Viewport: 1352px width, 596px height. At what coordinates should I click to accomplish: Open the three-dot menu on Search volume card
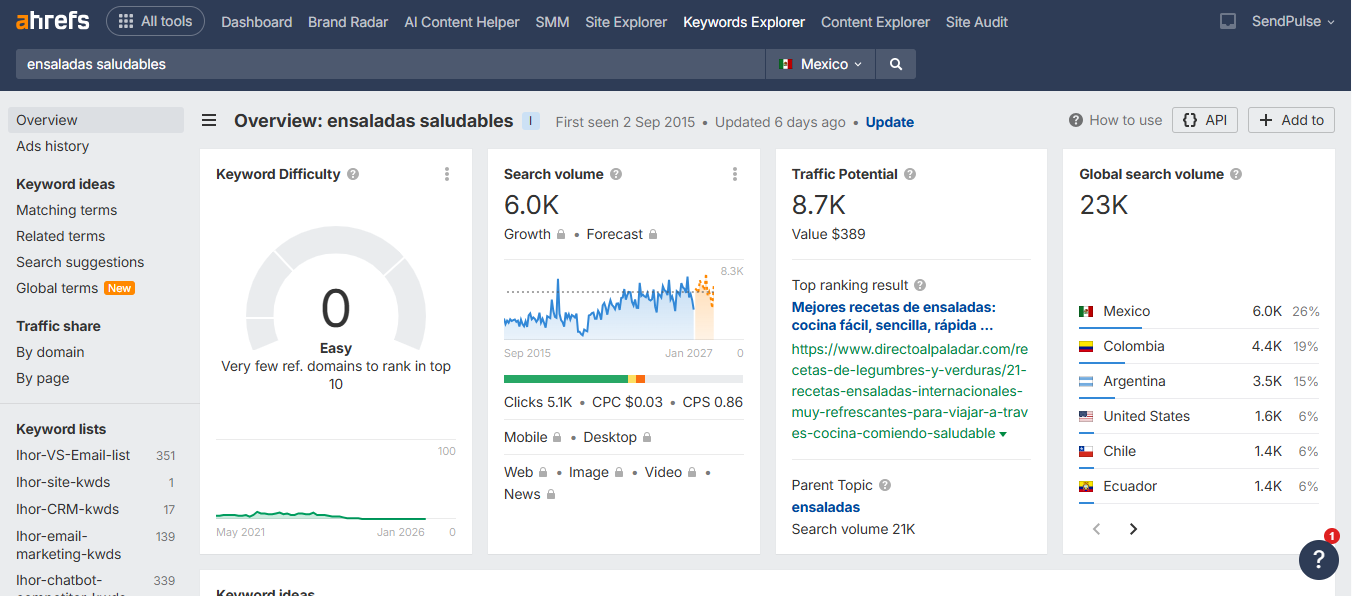coord(735,173)
